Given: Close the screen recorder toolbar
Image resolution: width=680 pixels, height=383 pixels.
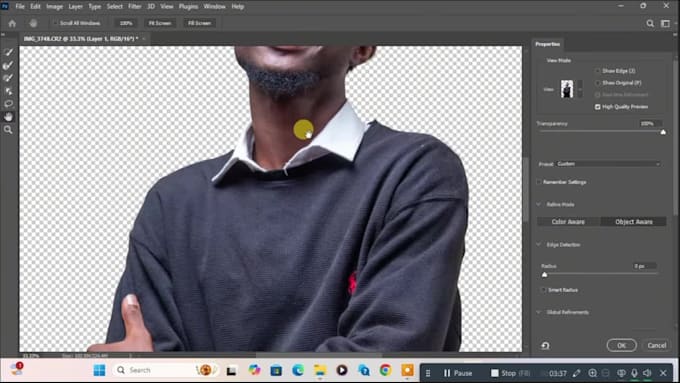Looking at the screenshot, I should click(663, 373).
